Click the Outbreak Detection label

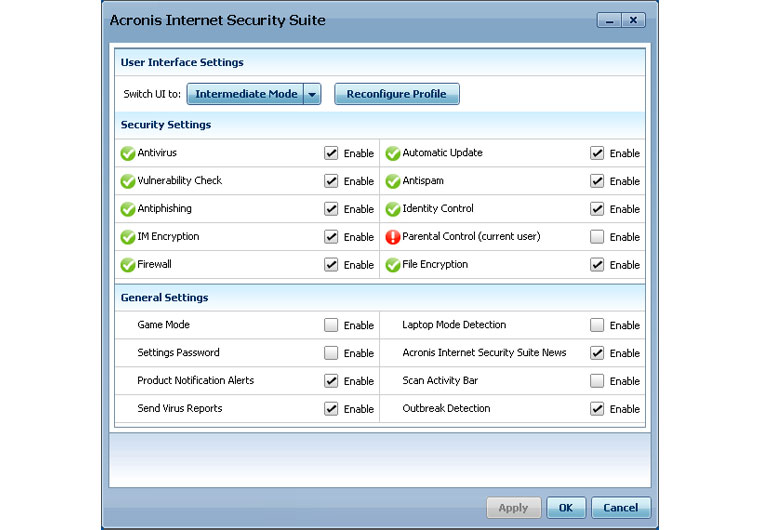446,408
